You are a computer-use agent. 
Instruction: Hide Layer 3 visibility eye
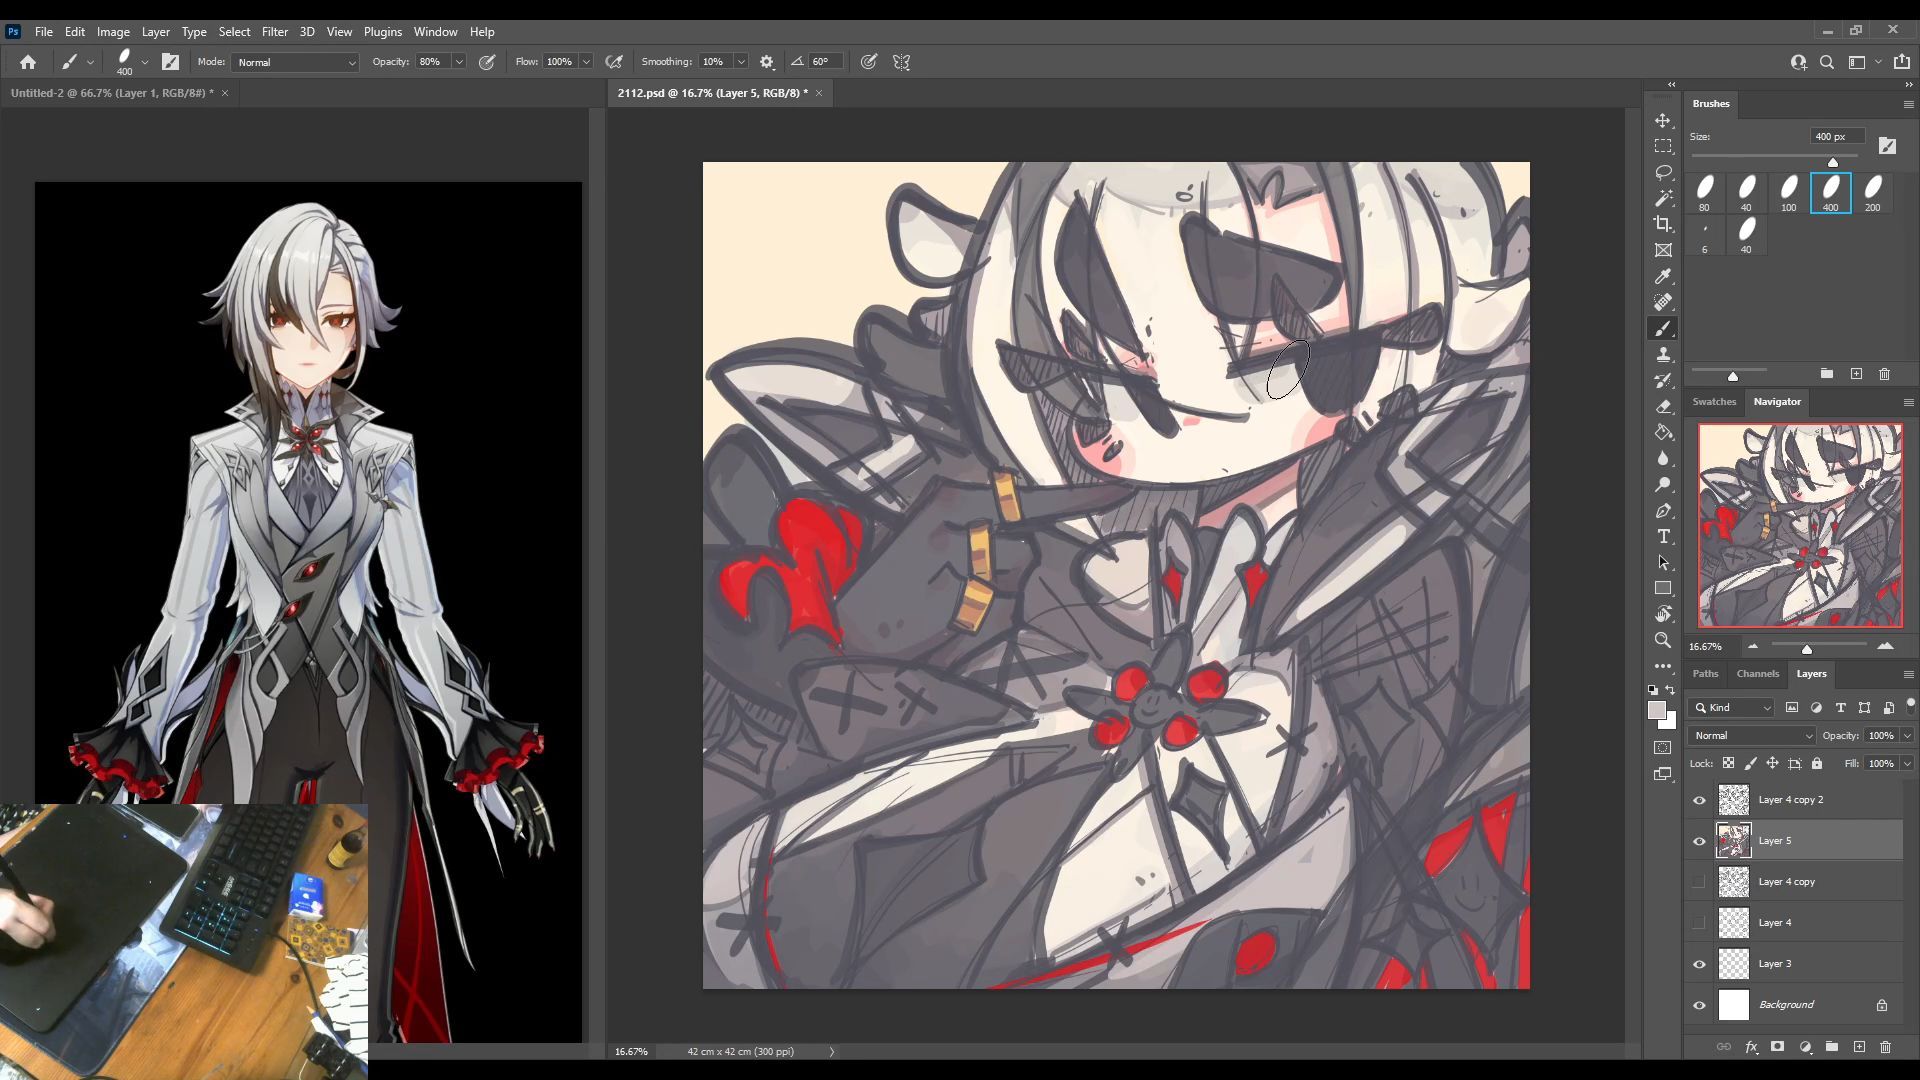click(x=1699, y=964)
